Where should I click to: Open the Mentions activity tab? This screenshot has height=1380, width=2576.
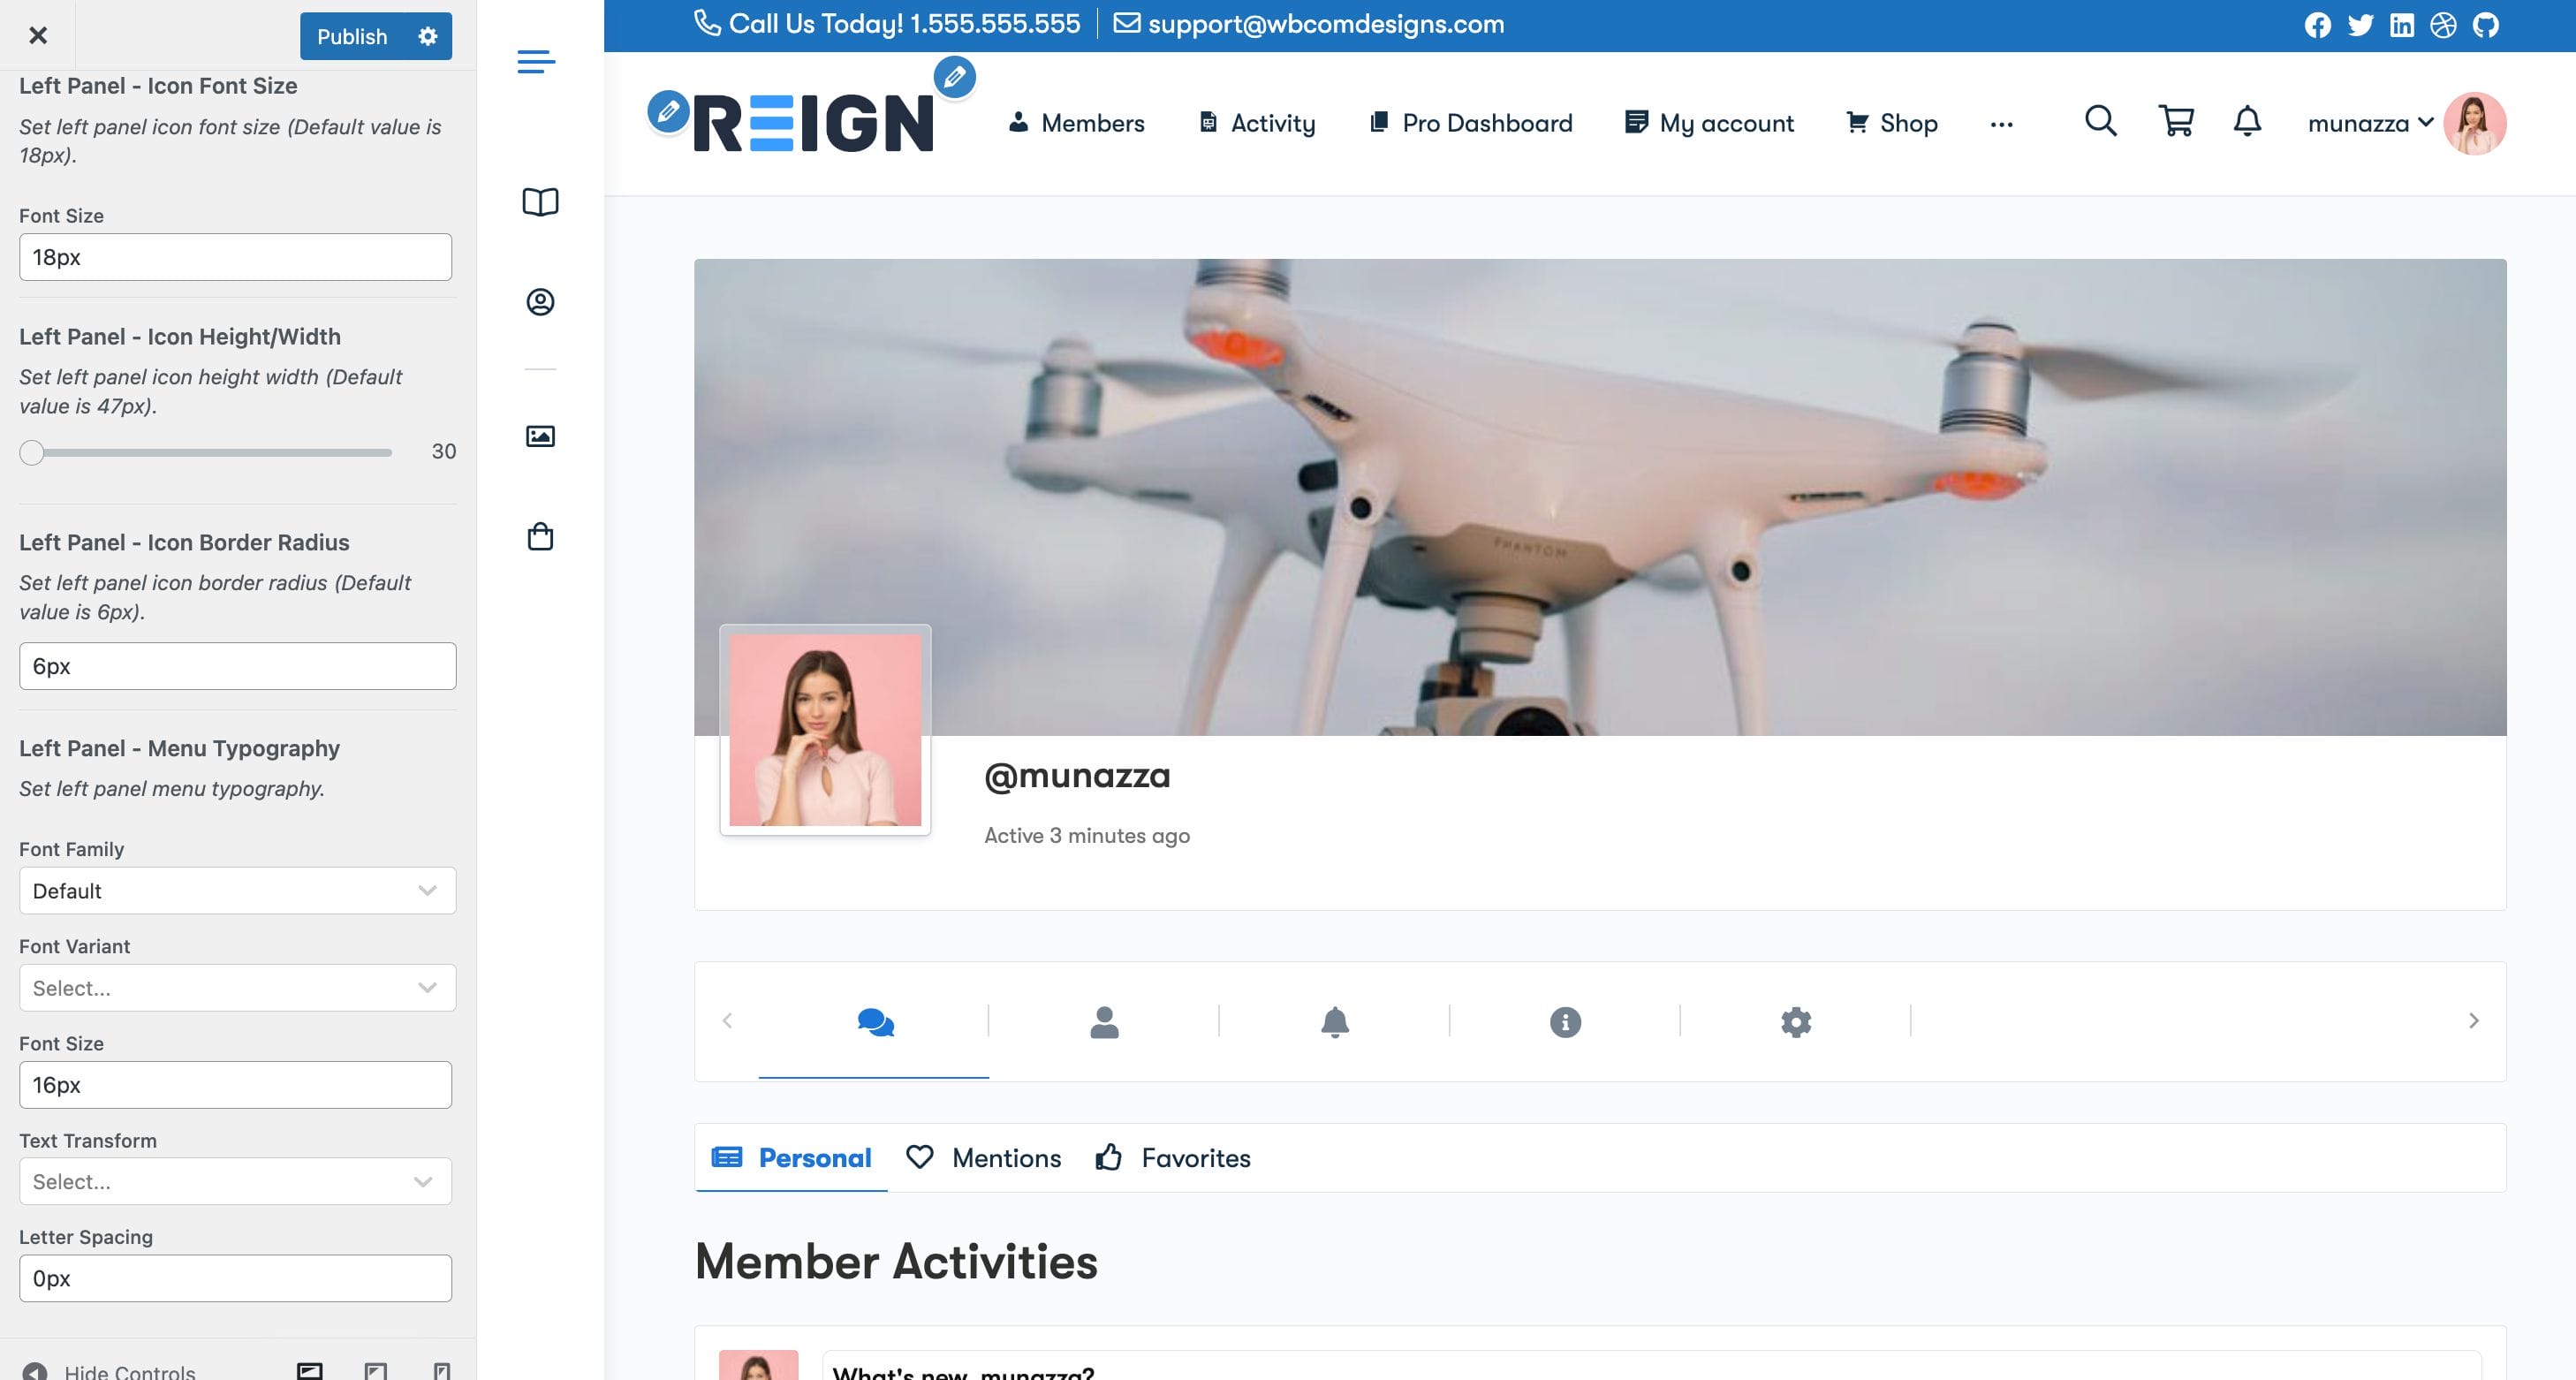(x=983, y=1158)
